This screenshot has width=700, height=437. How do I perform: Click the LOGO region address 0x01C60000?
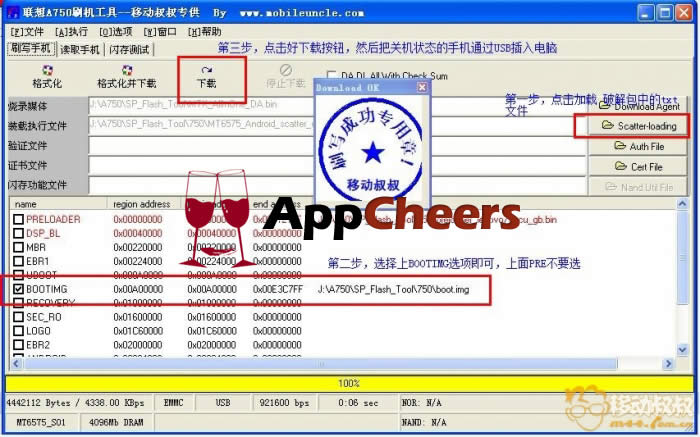pyautogui.click(x=138, y=331)
